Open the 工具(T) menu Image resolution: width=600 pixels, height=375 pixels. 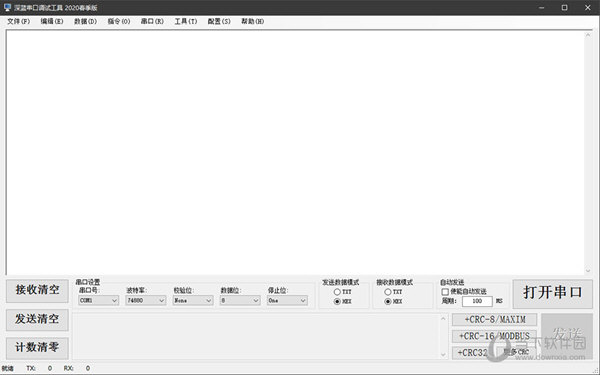(186, 21)
